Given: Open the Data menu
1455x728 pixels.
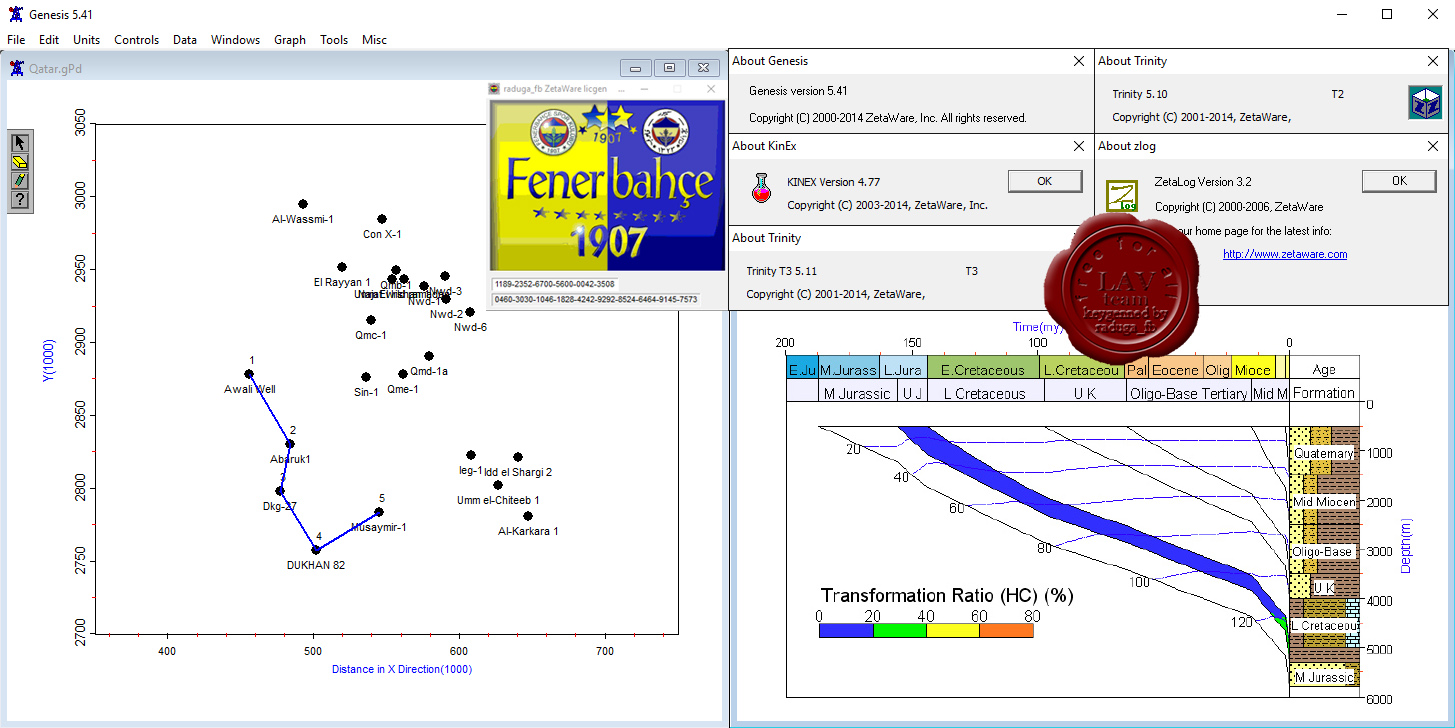Looking at the screenshot, I should tap(185, 40).
